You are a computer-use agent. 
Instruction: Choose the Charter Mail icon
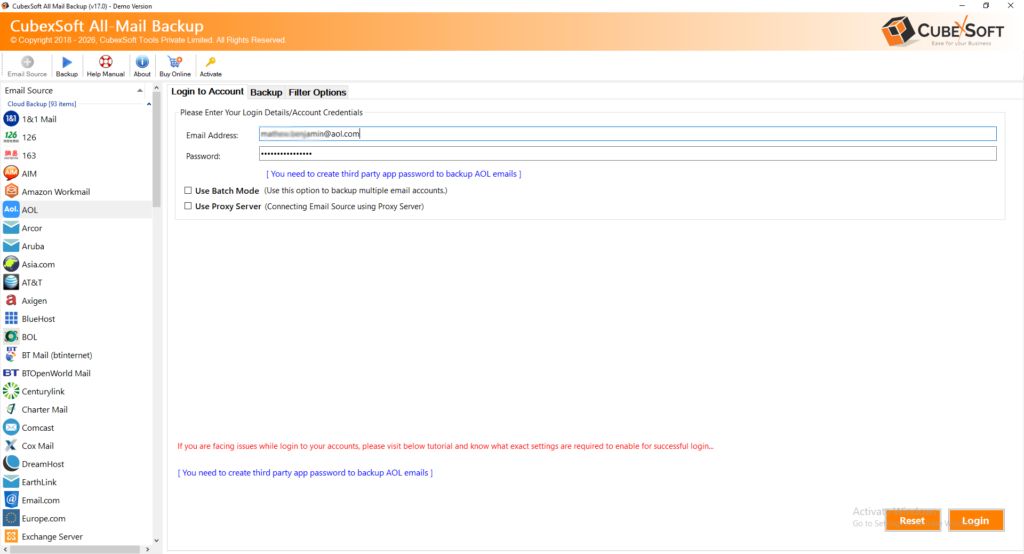tap(11, 409)
